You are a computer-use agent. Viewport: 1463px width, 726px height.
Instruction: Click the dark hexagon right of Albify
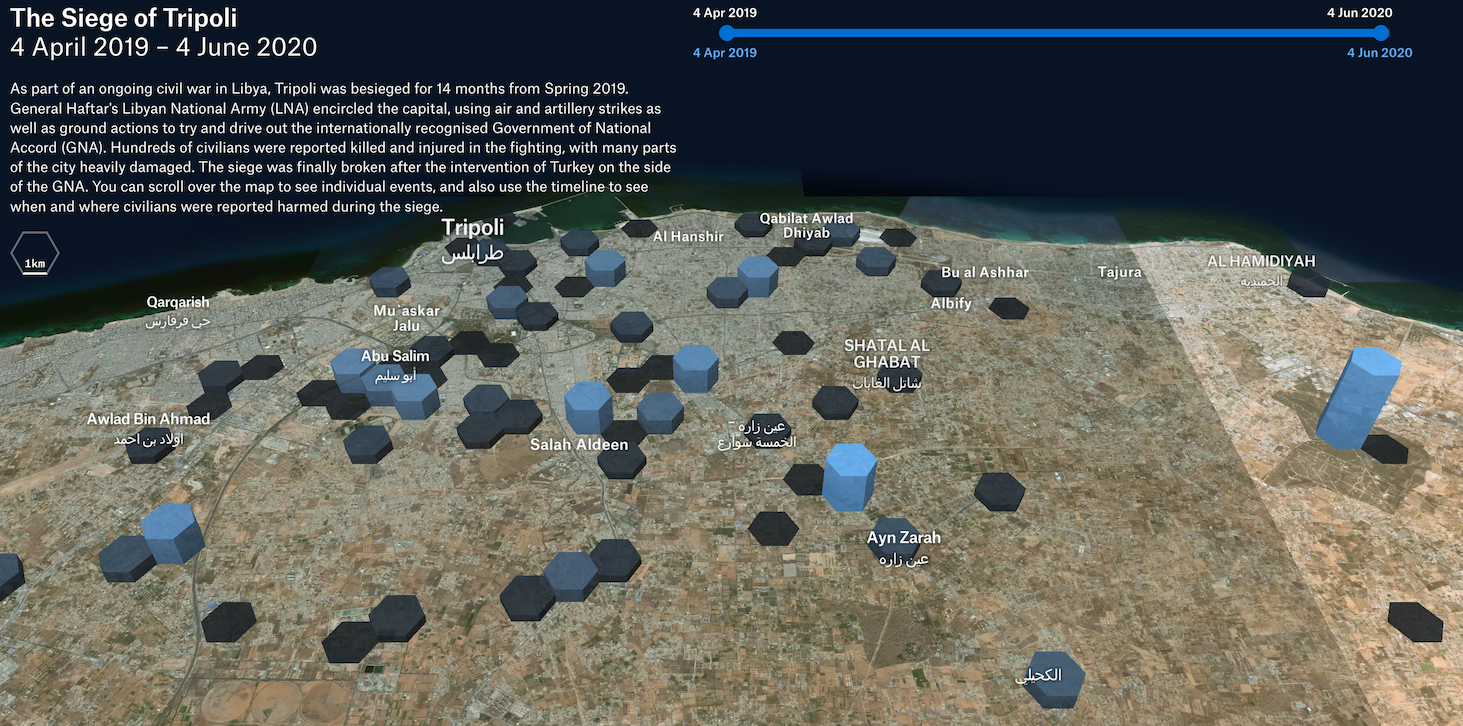point(1008,307)
